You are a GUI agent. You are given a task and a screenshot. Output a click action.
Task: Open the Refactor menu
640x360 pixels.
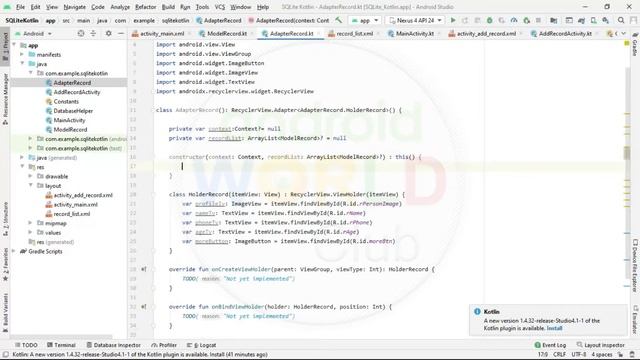pyautogui.click(x=145, y=7)
